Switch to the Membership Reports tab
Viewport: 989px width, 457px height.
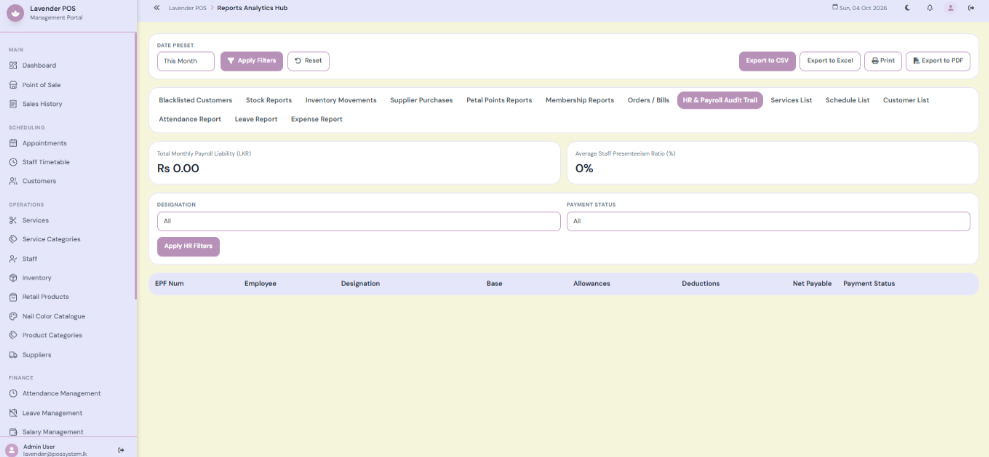[x=580, y=100]
